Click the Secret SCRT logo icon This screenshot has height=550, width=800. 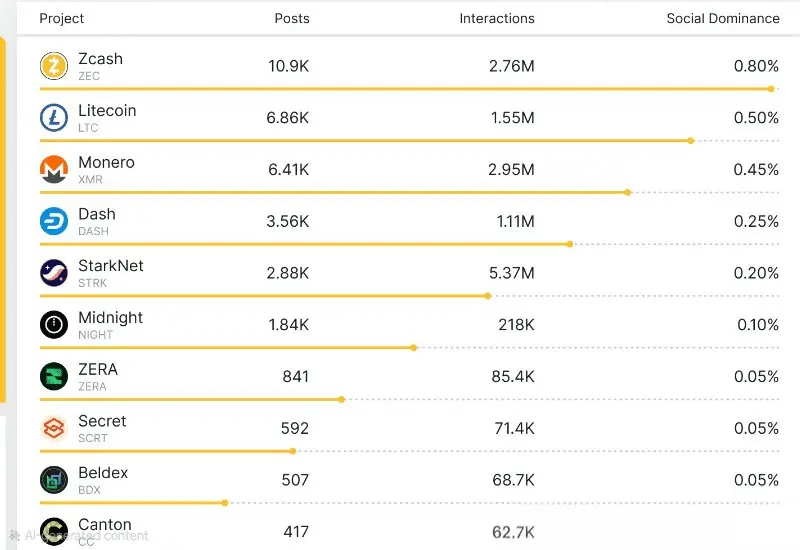tap(53, 429)
